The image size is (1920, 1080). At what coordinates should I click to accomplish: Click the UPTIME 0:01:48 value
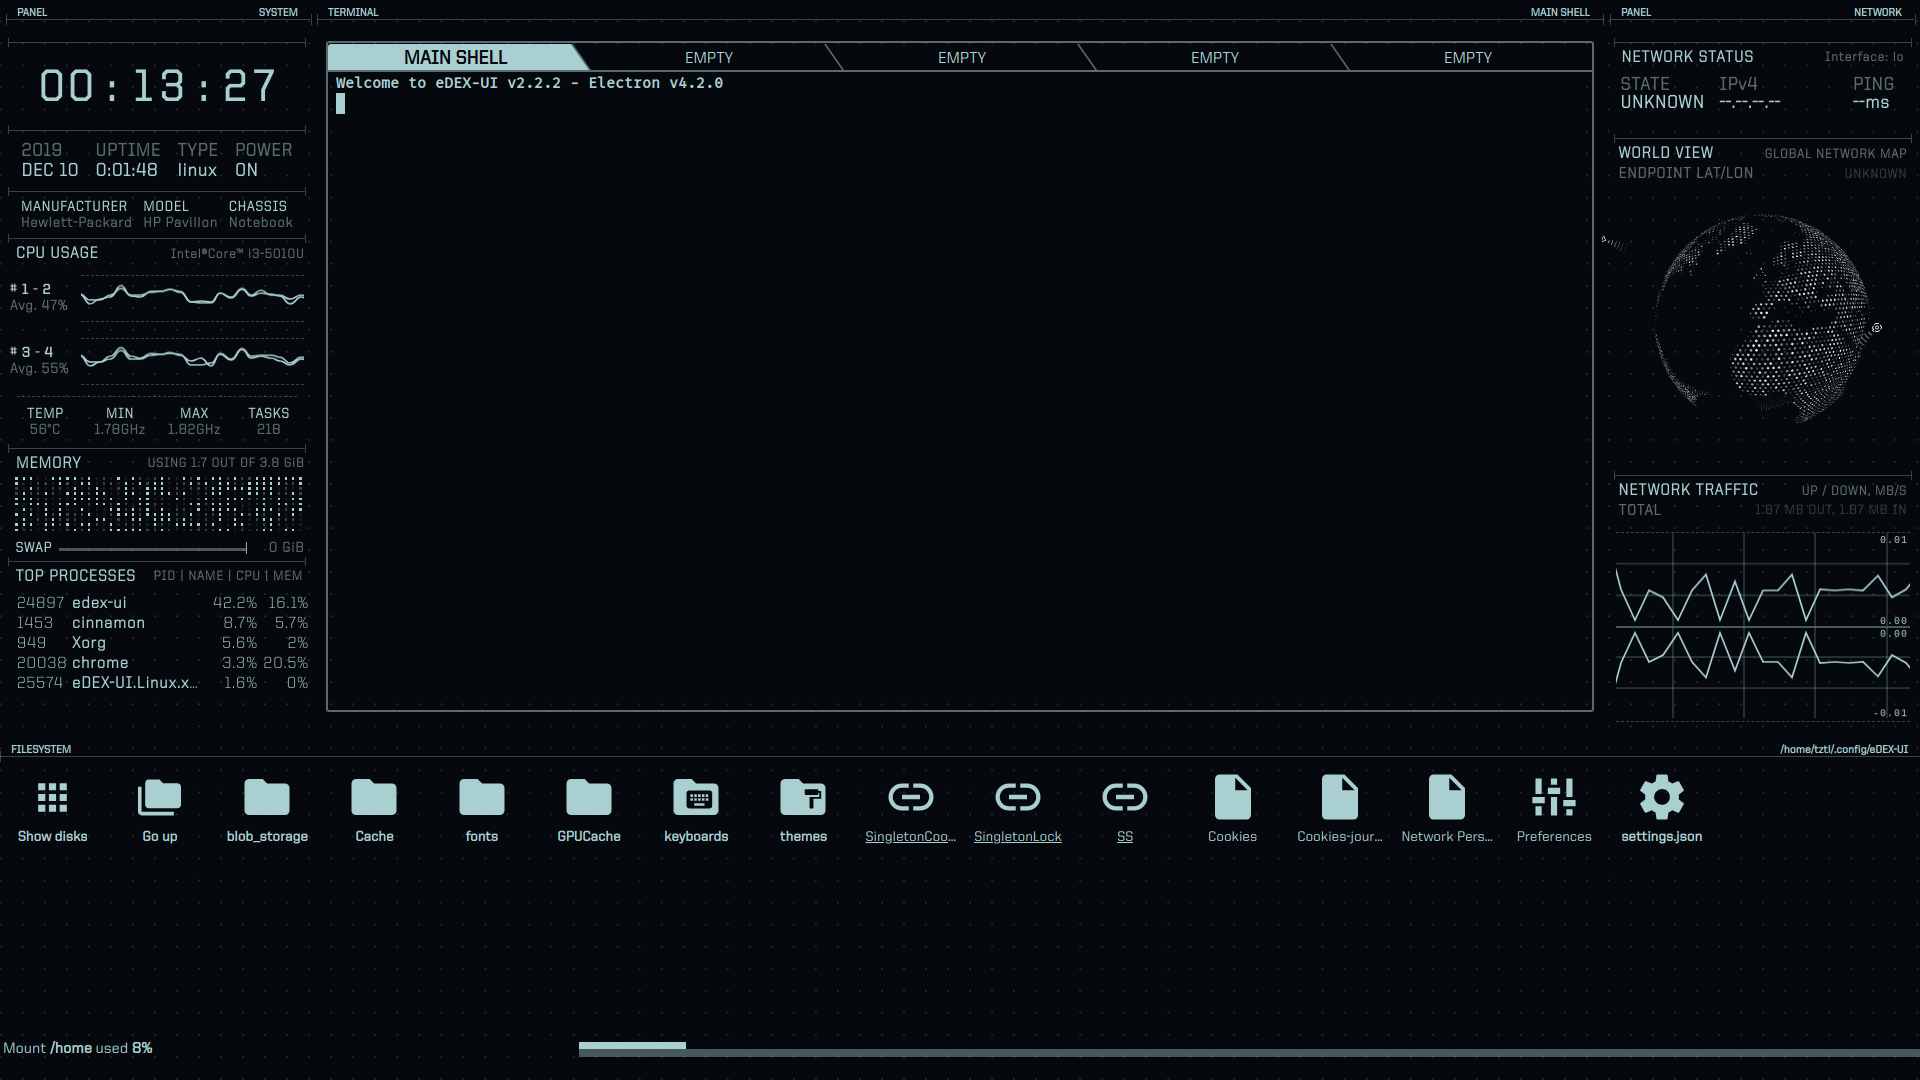point(127,170)
